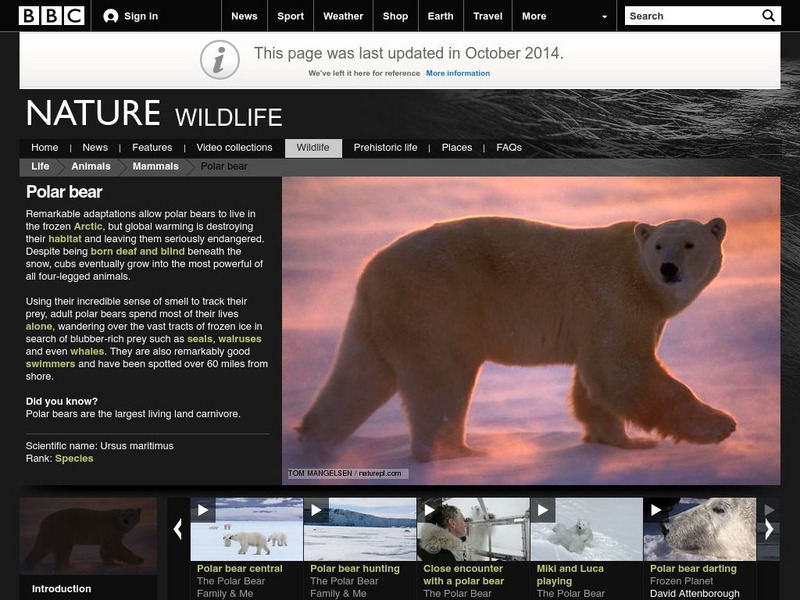
Task: Advance the video carousel with the right arrow
Action: pyautogui.click(x=769, y=529)
